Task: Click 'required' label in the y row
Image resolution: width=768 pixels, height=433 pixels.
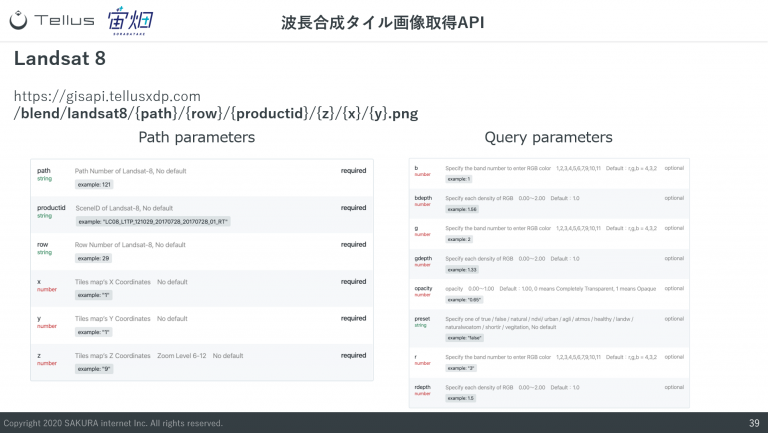Action: (353, 318)
